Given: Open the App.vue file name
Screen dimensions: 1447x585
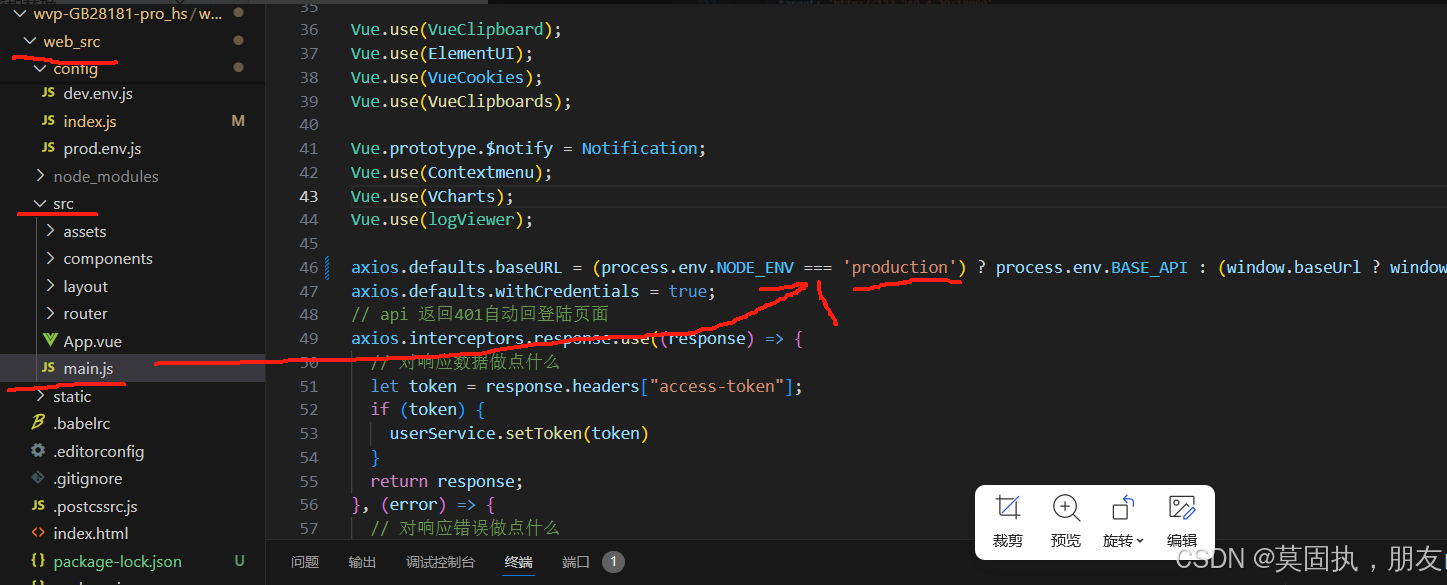Looking at the screenshot, I should click(x=93, y=341).
